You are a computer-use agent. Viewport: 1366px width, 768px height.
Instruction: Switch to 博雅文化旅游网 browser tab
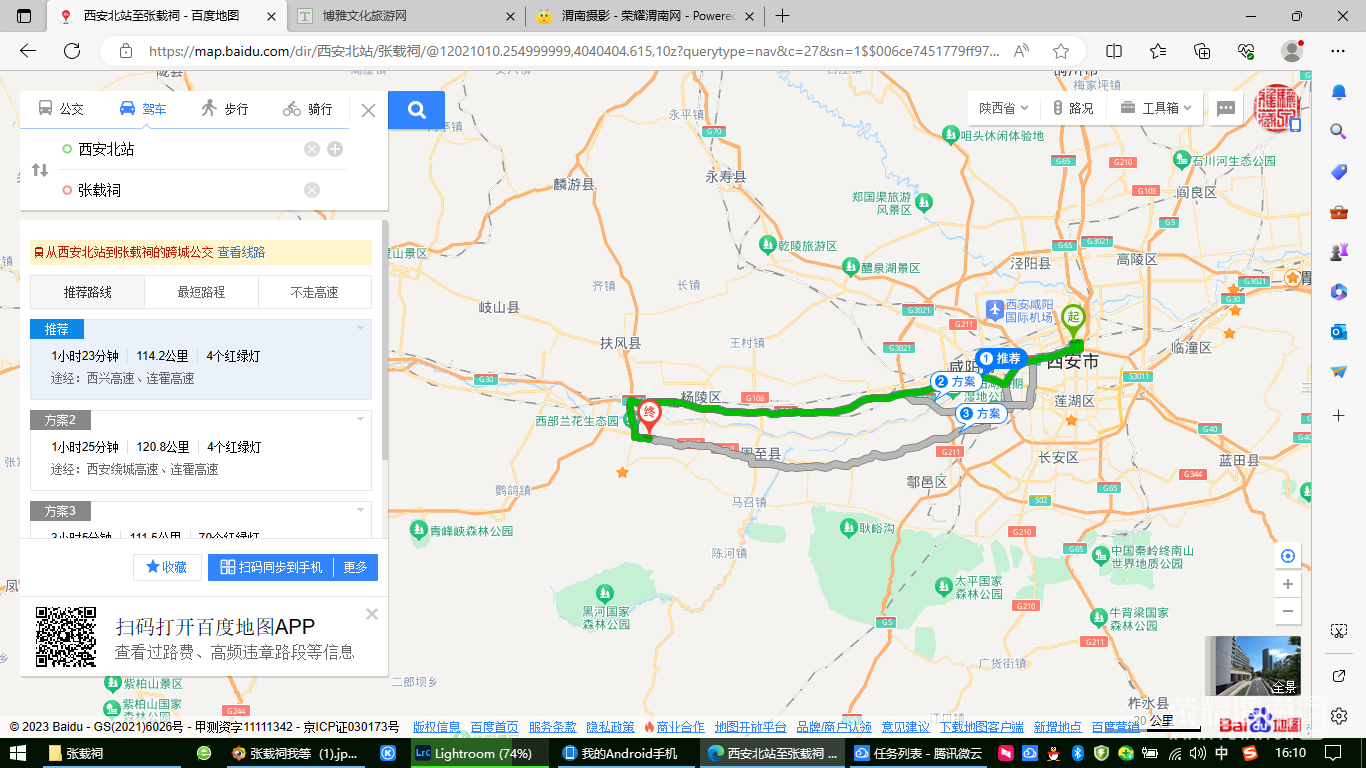[408, 16]
